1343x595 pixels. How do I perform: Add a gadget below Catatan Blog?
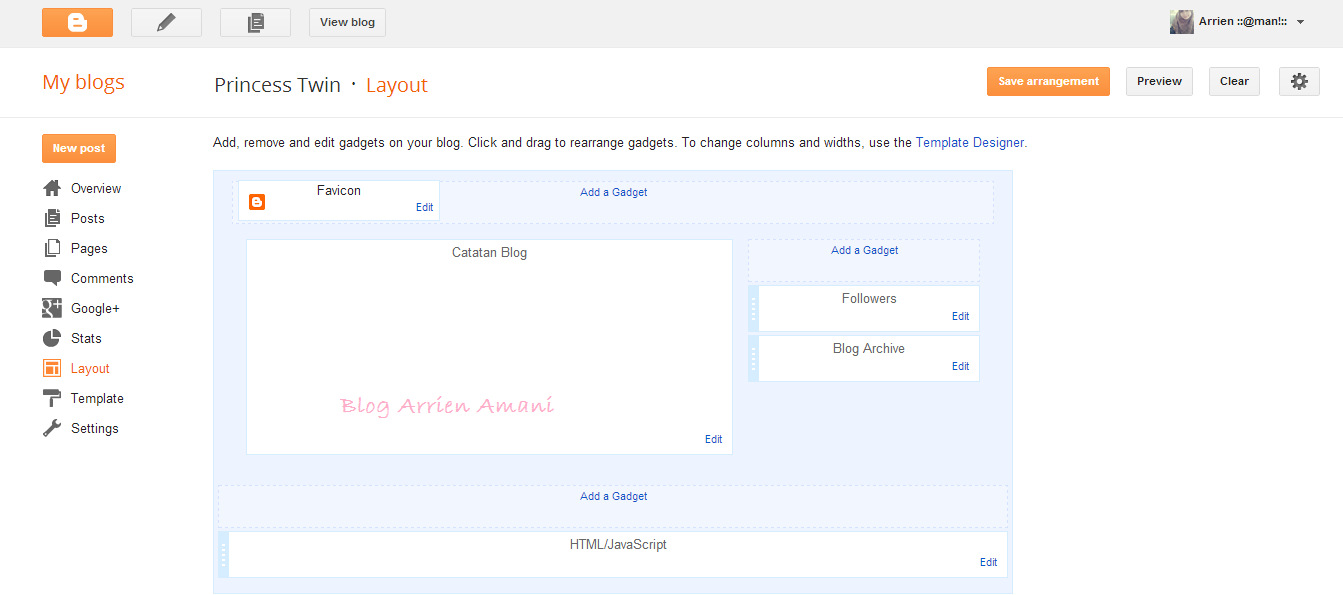point(613,496)
